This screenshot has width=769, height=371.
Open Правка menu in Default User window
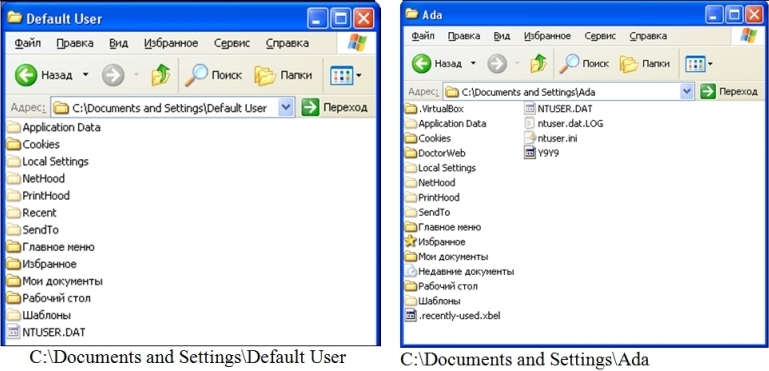(x=75, y=43)
